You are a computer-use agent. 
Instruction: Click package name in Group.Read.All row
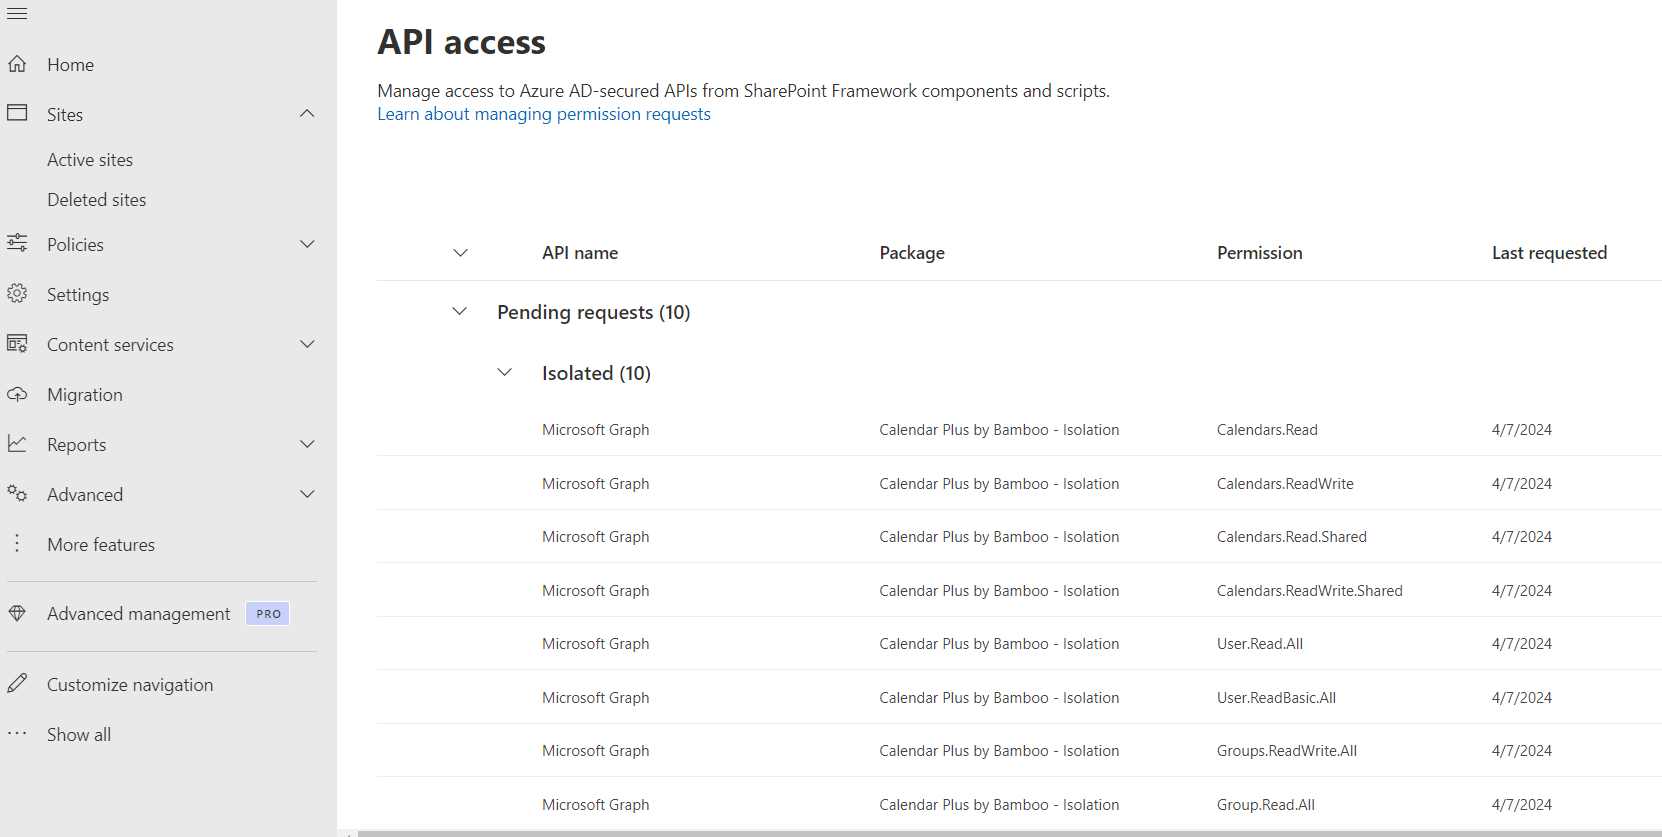click(x=999, y=805)
